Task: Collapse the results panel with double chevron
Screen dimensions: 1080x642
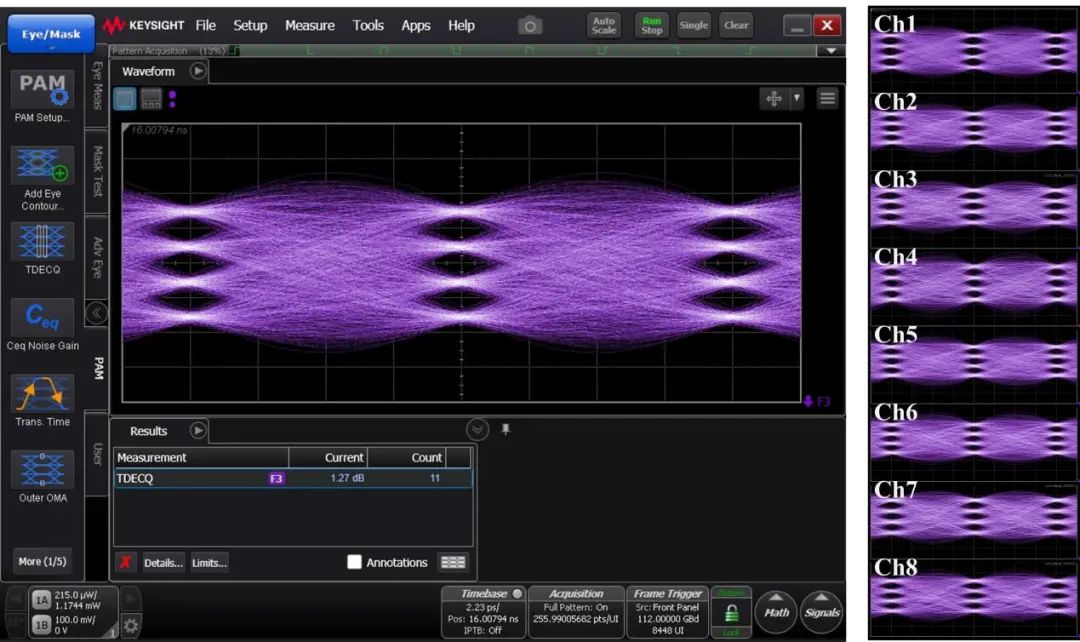Action: (x=478, y=429)
